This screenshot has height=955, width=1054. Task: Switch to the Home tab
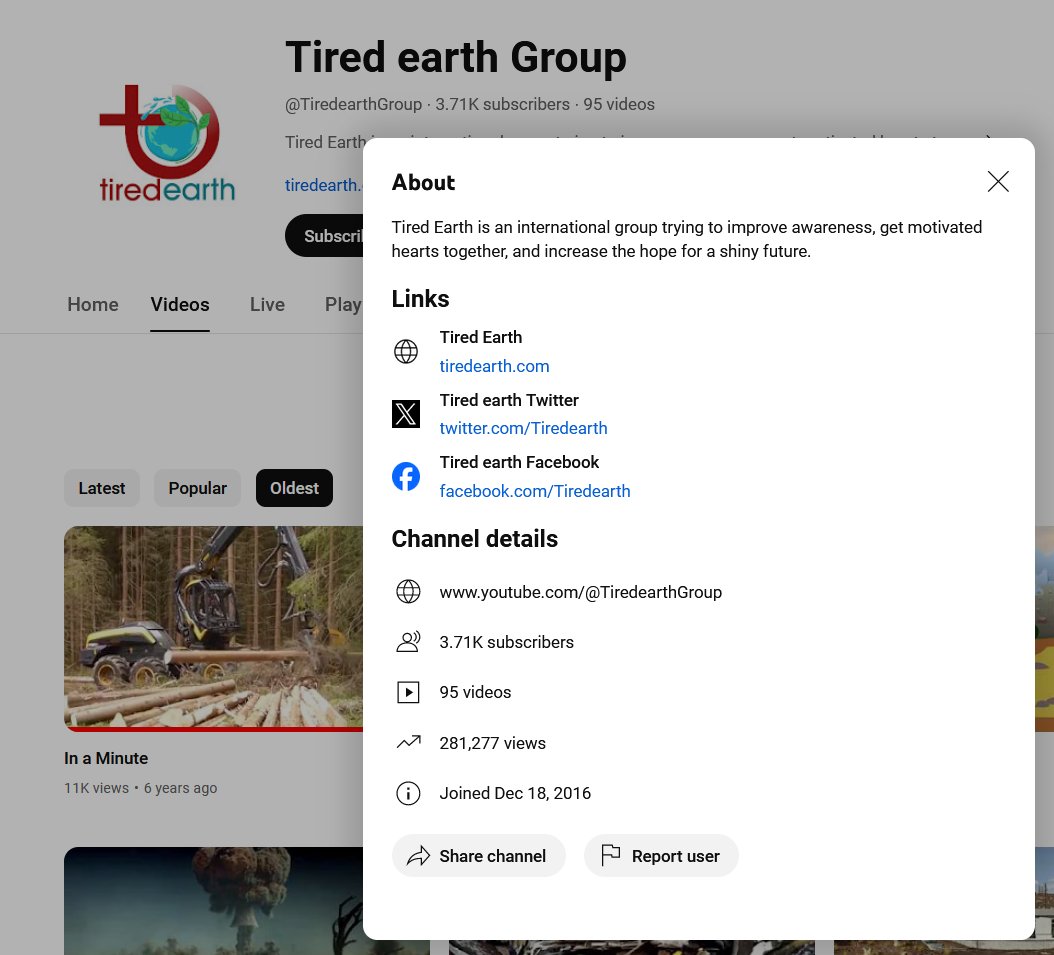pyautogui.click(x=93, y=304)
